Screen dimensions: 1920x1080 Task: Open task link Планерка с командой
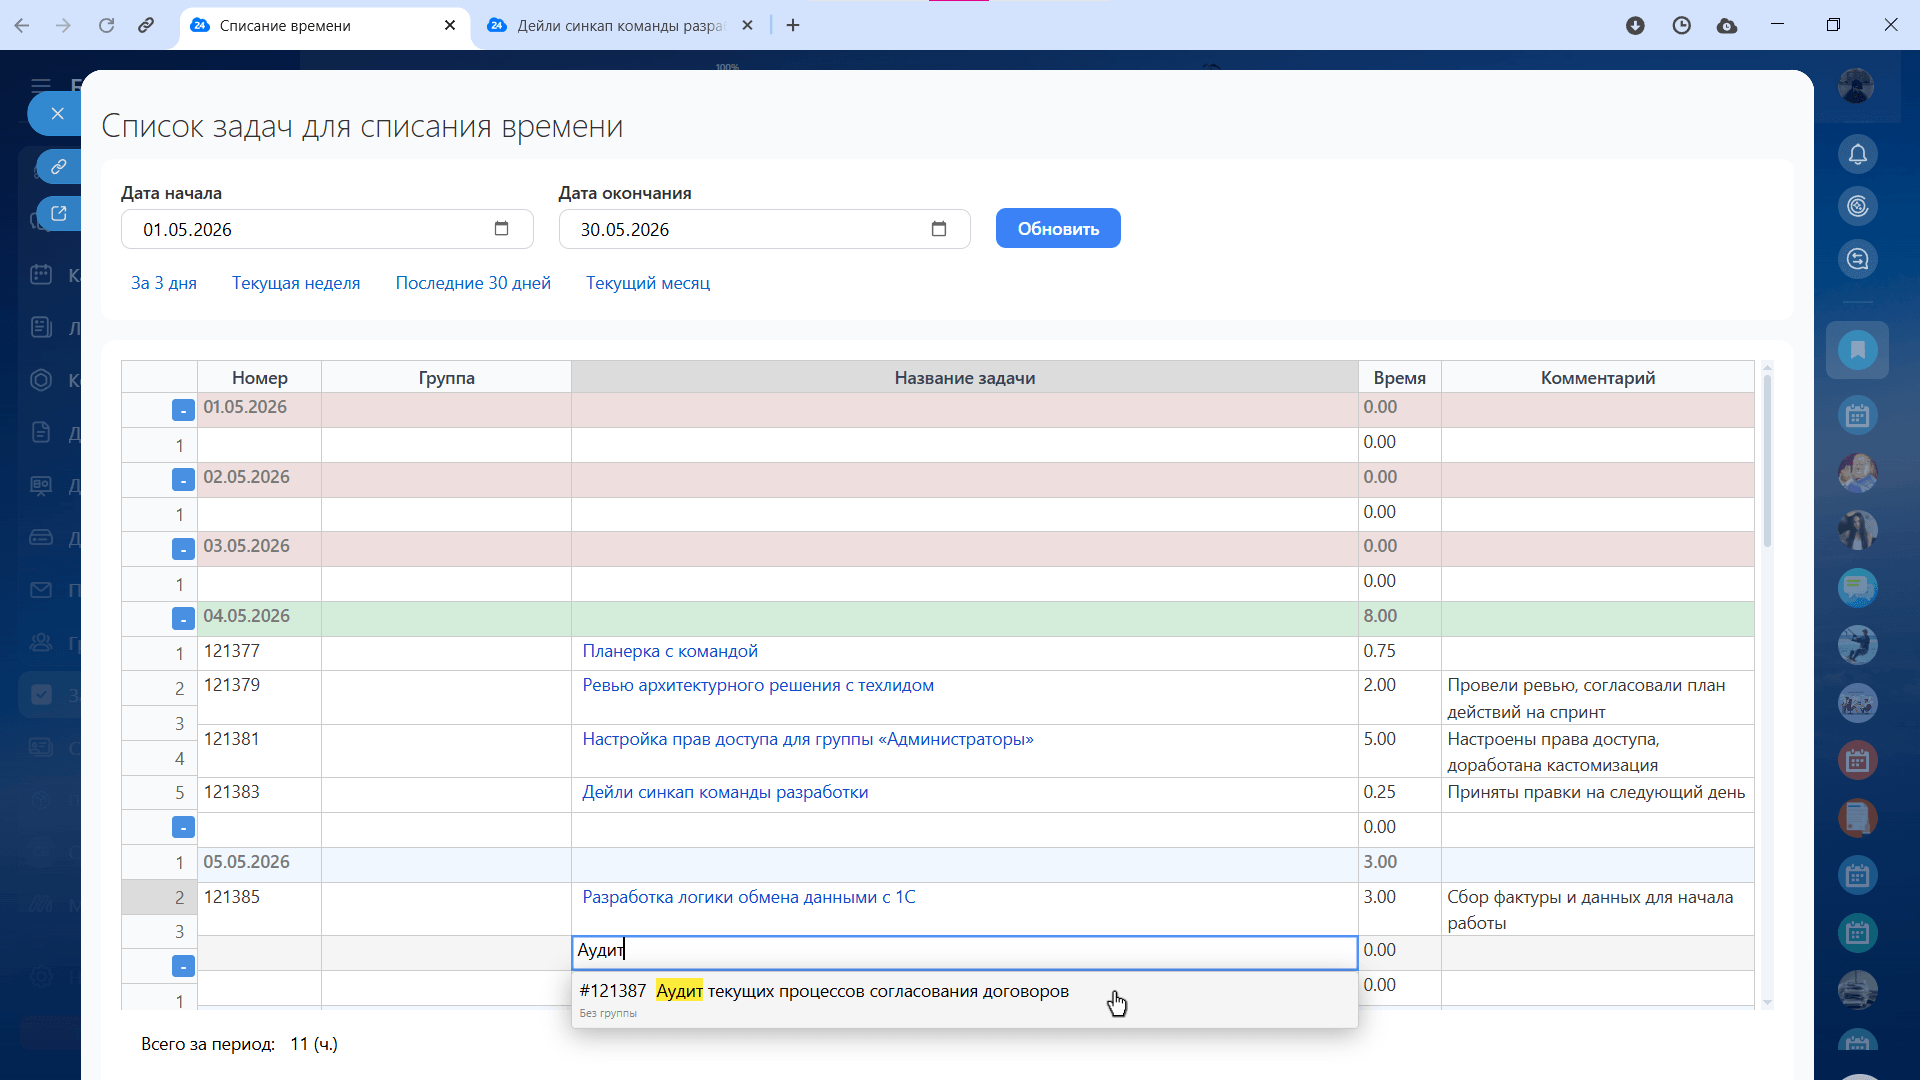(669, 651)
